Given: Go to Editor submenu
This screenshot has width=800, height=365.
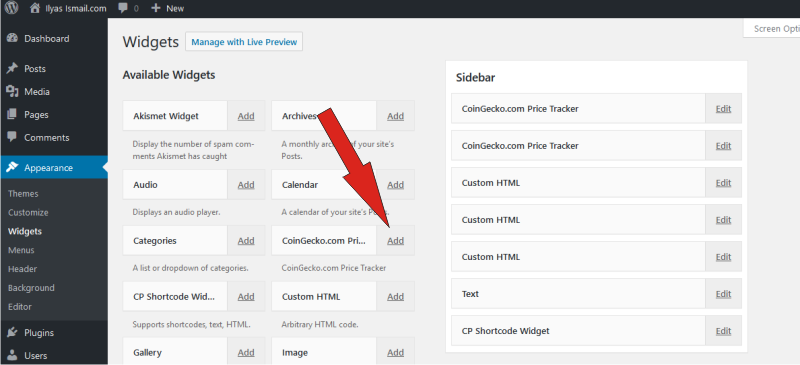Looking at the screenshot, I should pyautogui.click(x=20, y=307).
